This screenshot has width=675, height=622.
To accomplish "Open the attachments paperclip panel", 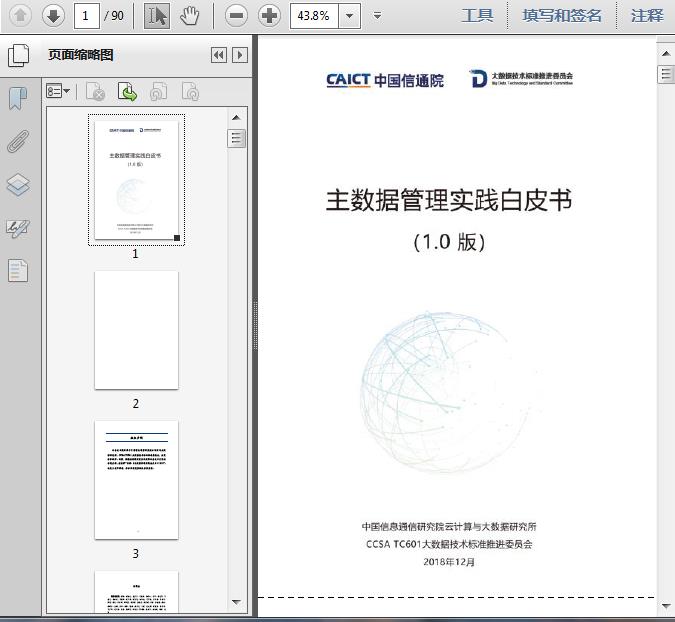I will 18,141.
